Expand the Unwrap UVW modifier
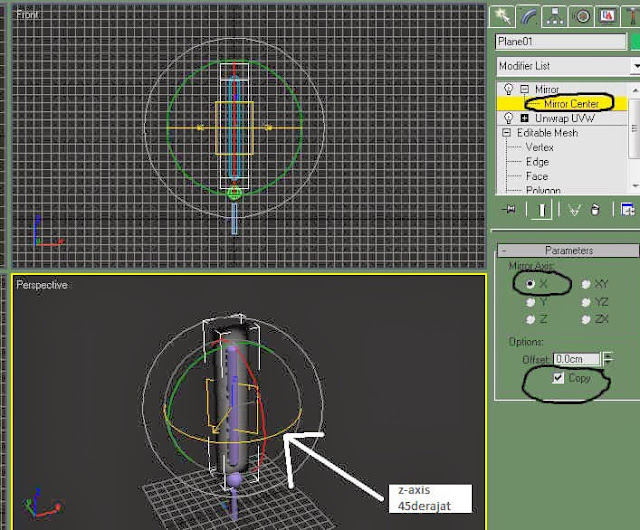 (524, 118)
